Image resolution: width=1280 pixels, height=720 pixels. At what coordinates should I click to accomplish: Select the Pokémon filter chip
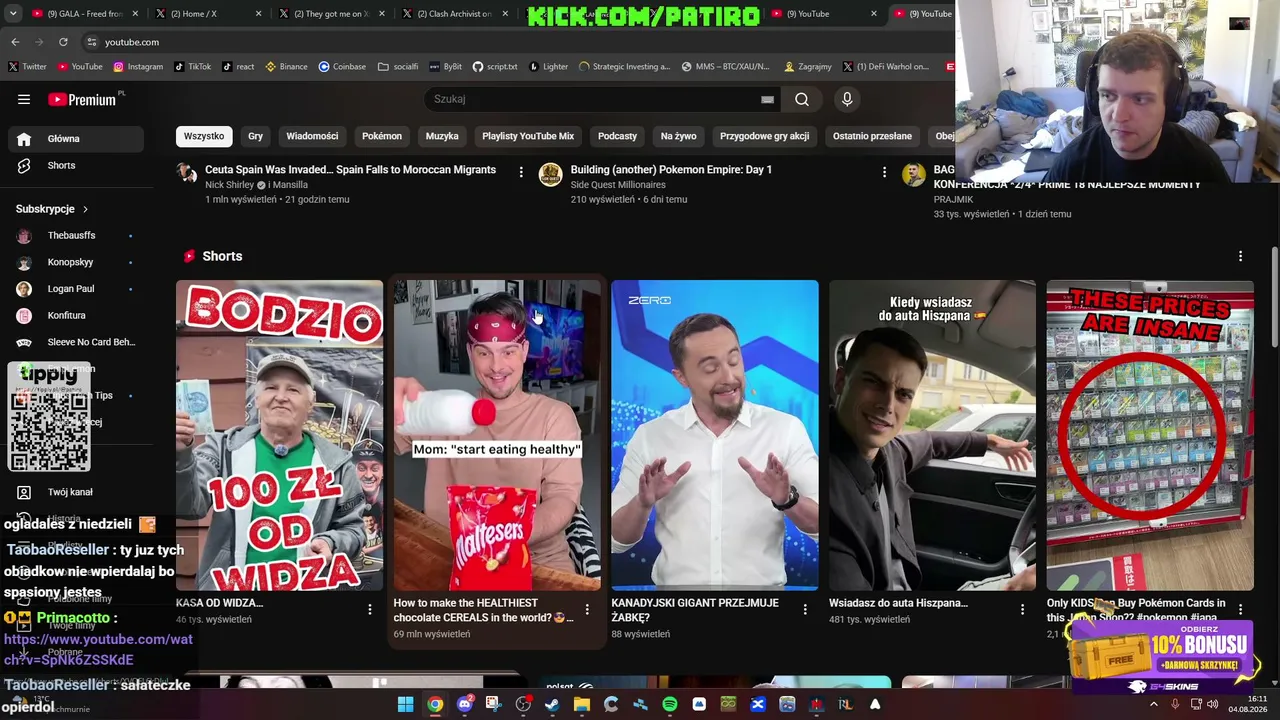tap(382, 136)
